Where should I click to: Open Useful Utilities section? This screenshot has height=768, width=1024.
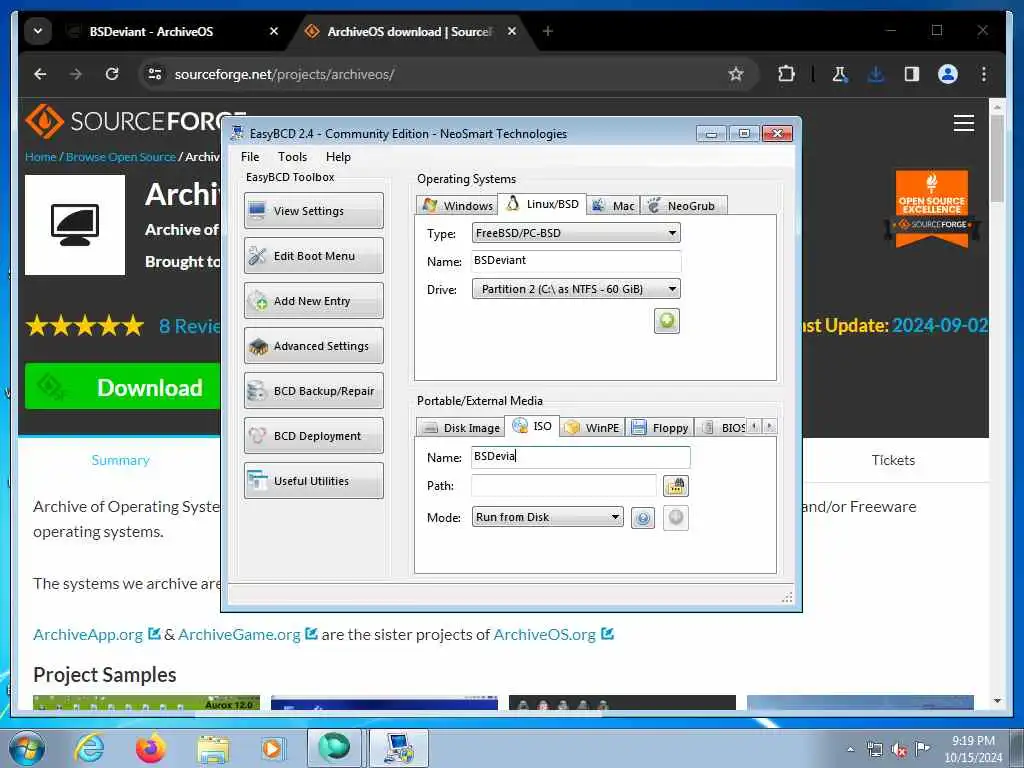pos(313,481)
